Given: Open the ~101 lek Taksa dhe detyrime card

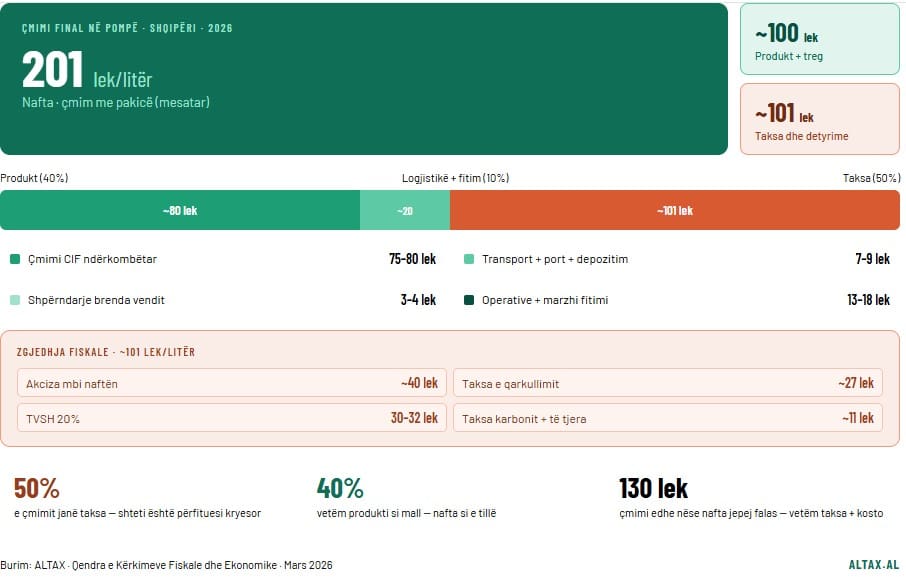Looking at the screenshot, I should click(819, 119).
